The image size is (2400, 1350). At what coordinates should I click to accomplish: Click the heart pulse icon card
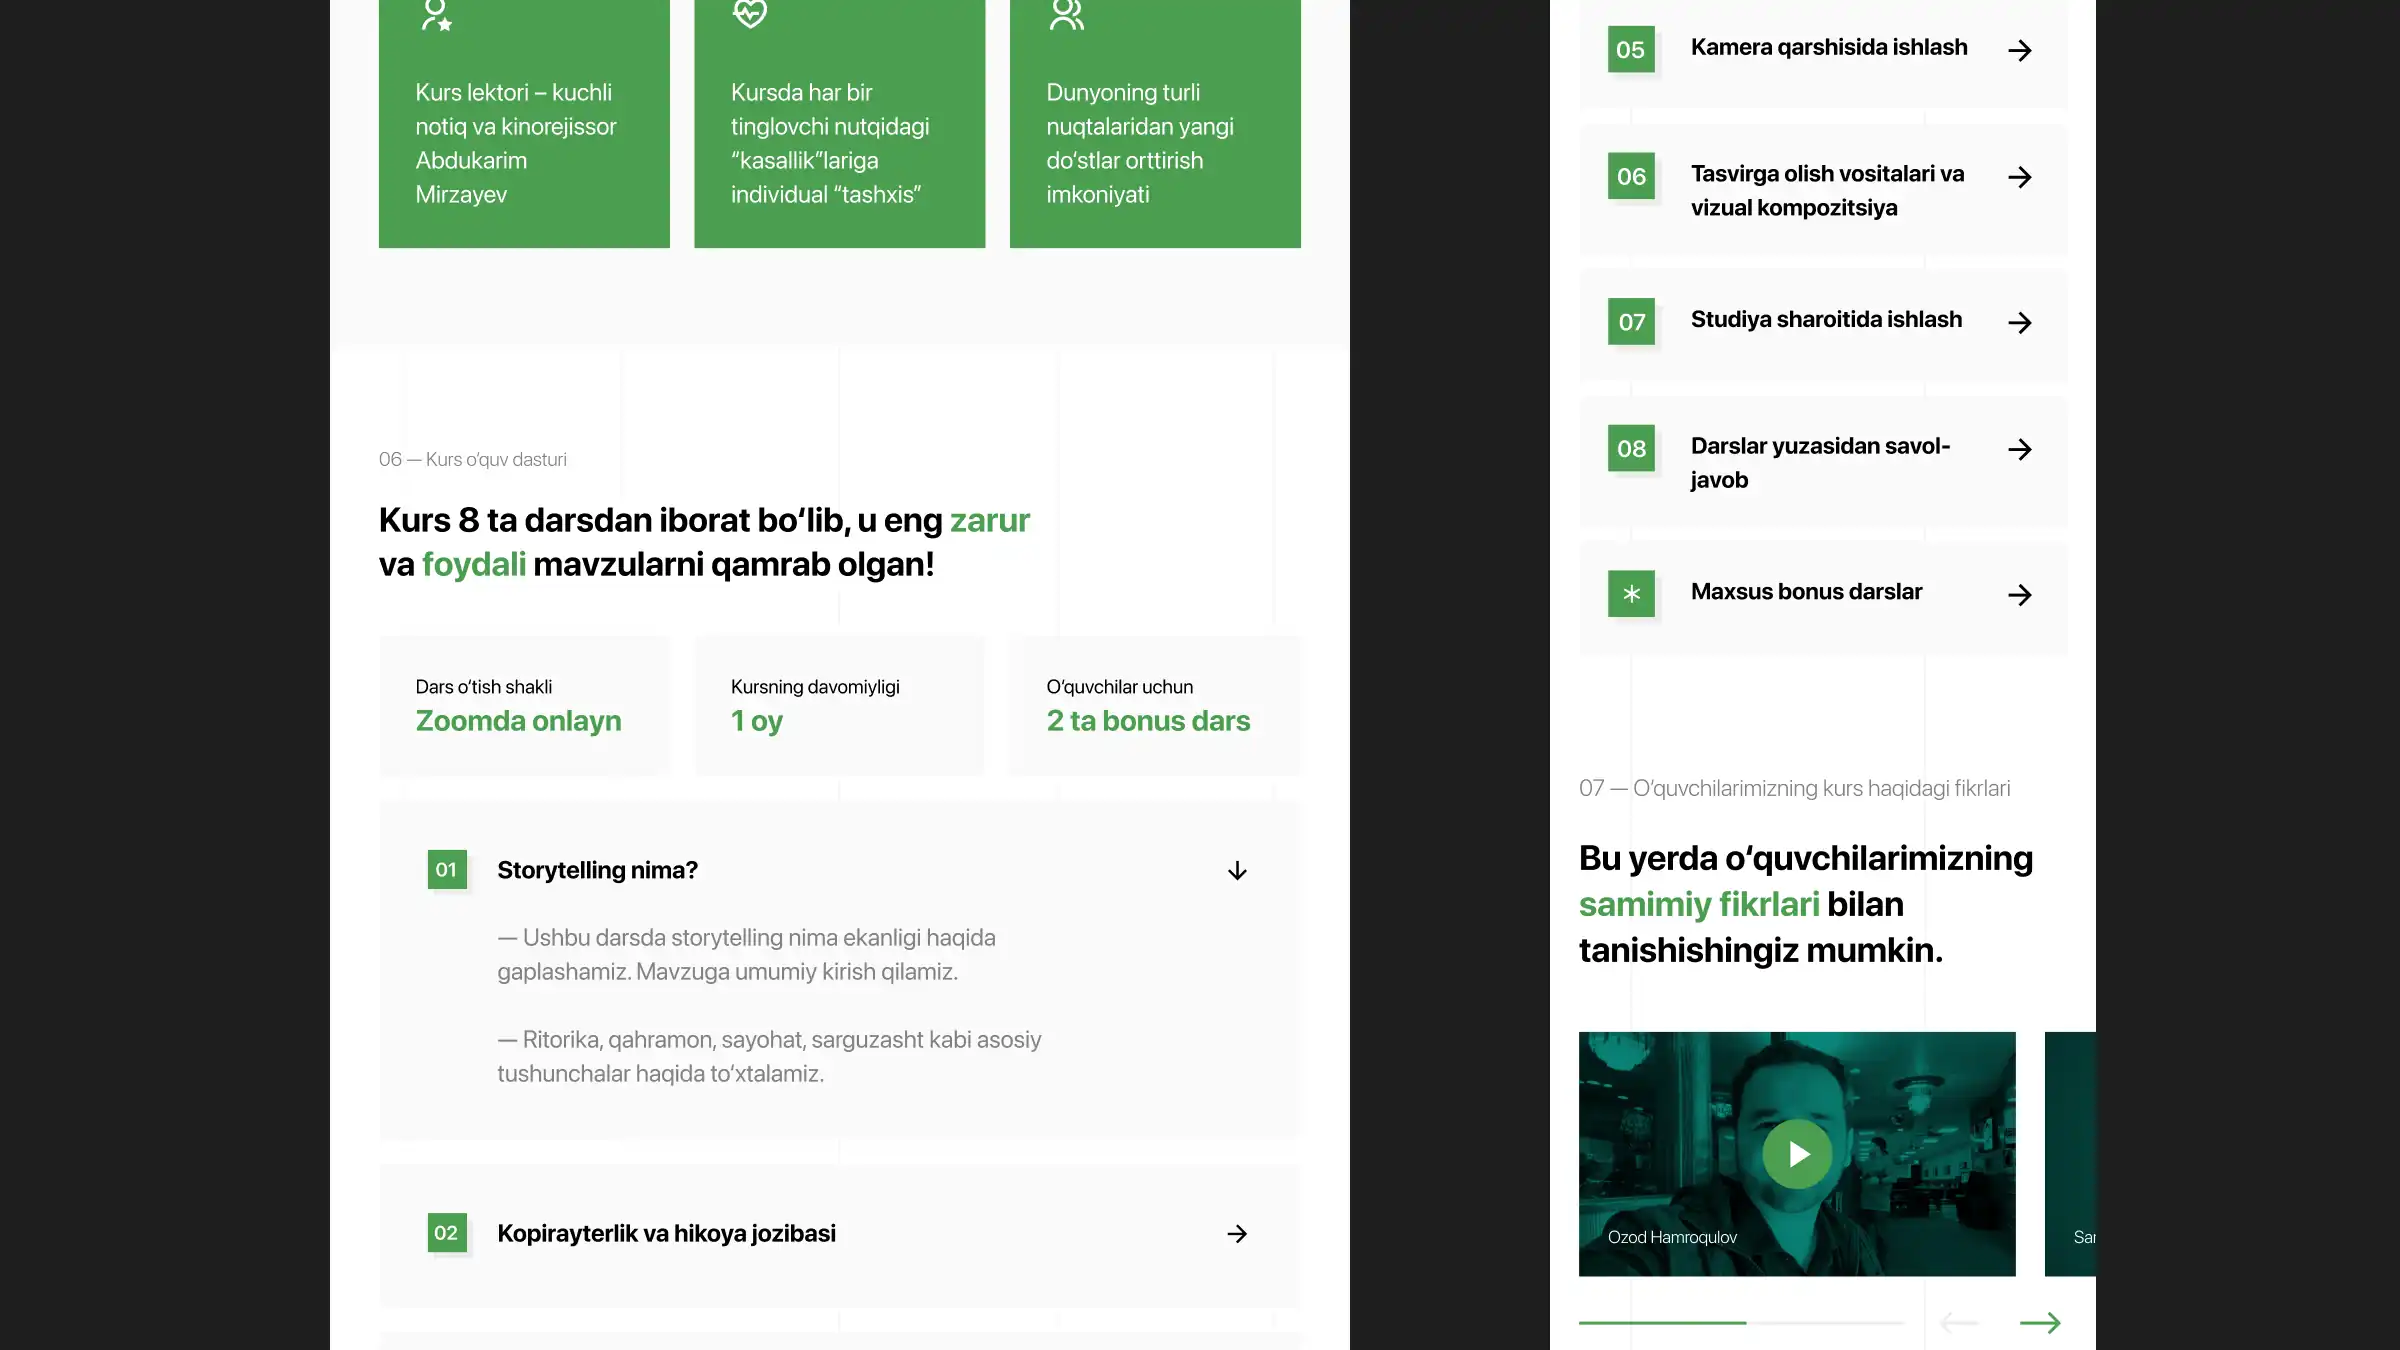click(749, 14)
